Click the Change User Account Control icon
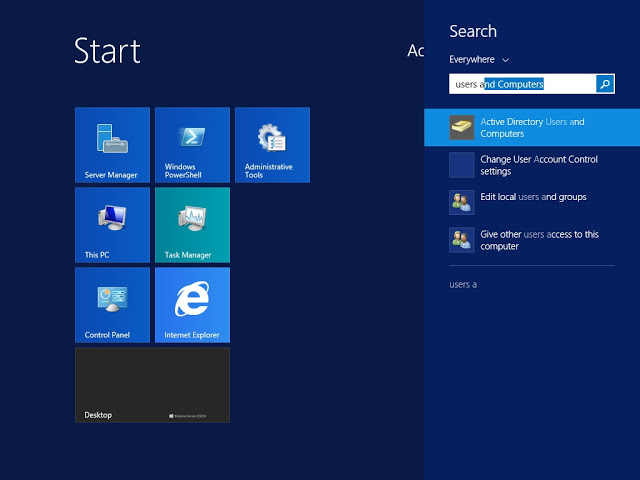 pyautogui.click(x=461, y=165)
